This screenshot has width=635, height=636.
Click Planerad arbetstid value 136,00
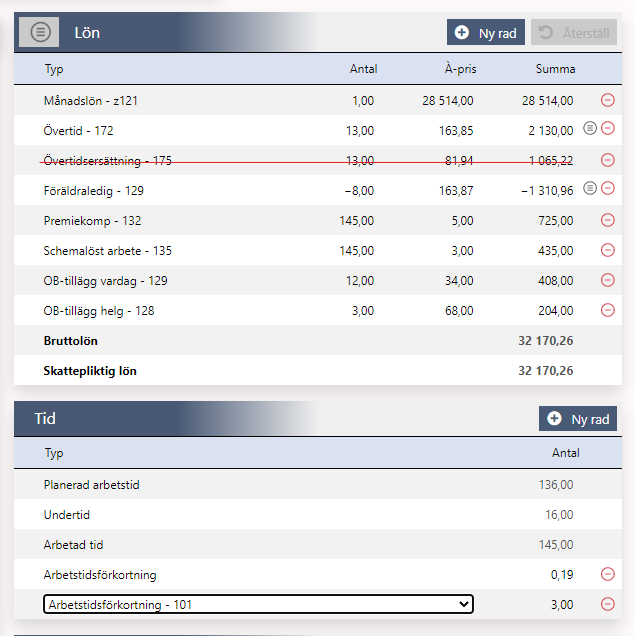coord(556,485)
